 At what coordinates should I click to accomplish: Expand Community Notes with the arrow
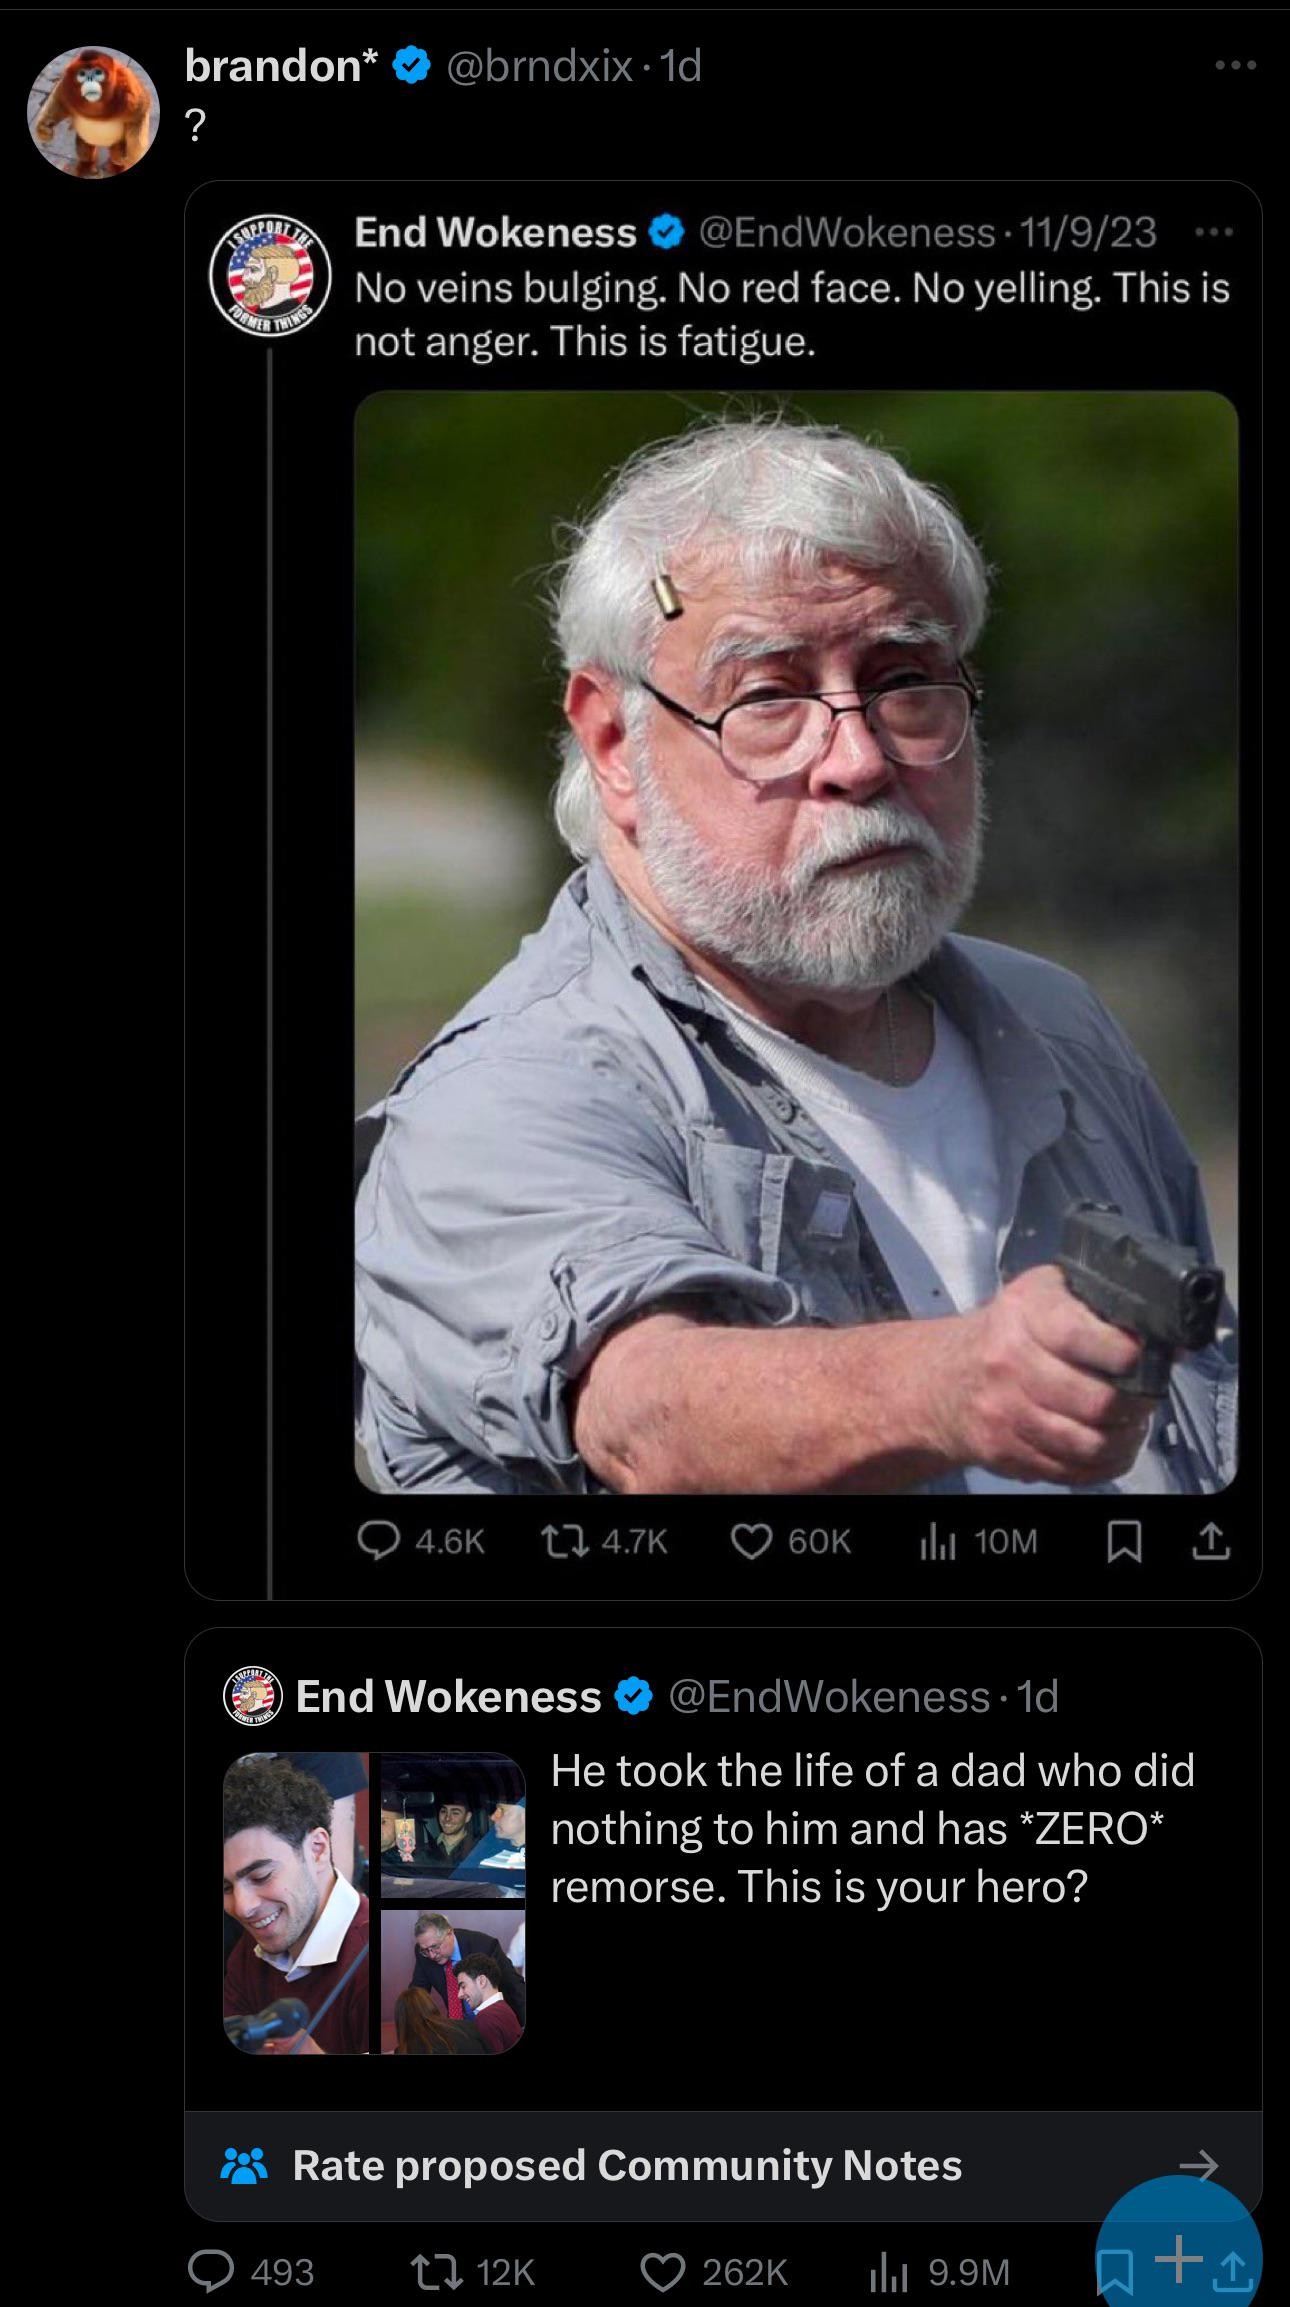click(x=1198, y=2165)
